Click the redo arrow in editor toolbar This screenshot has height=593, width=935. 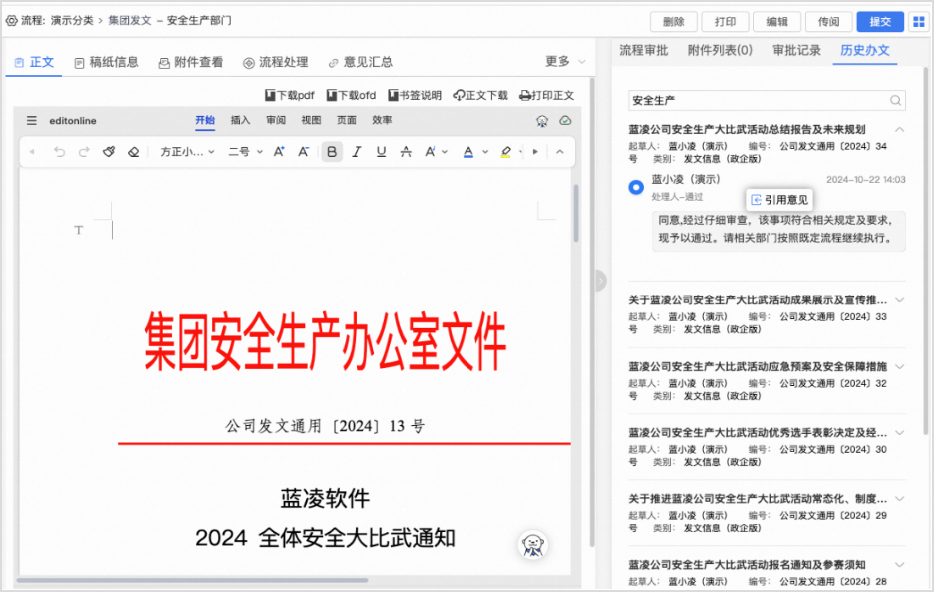[x=84, y=152]
